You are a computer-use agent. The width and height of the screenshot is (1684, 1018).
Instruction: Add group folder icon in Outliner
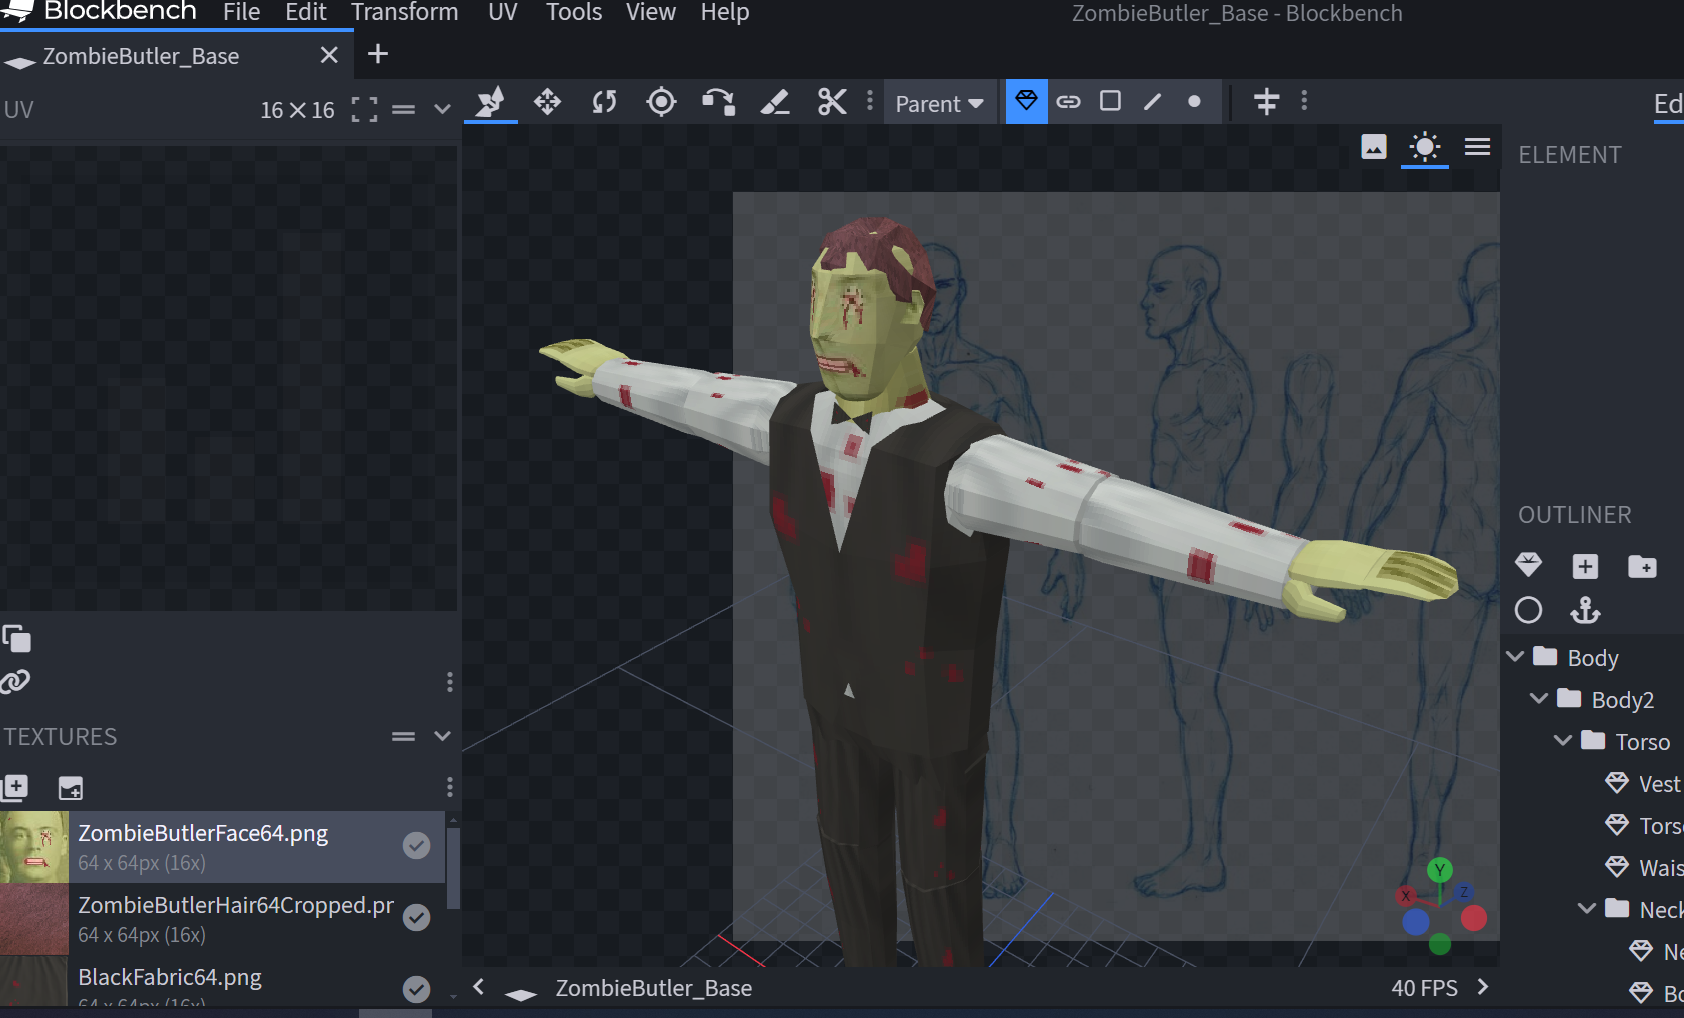pyautogui.click(x=1642, y=566)
